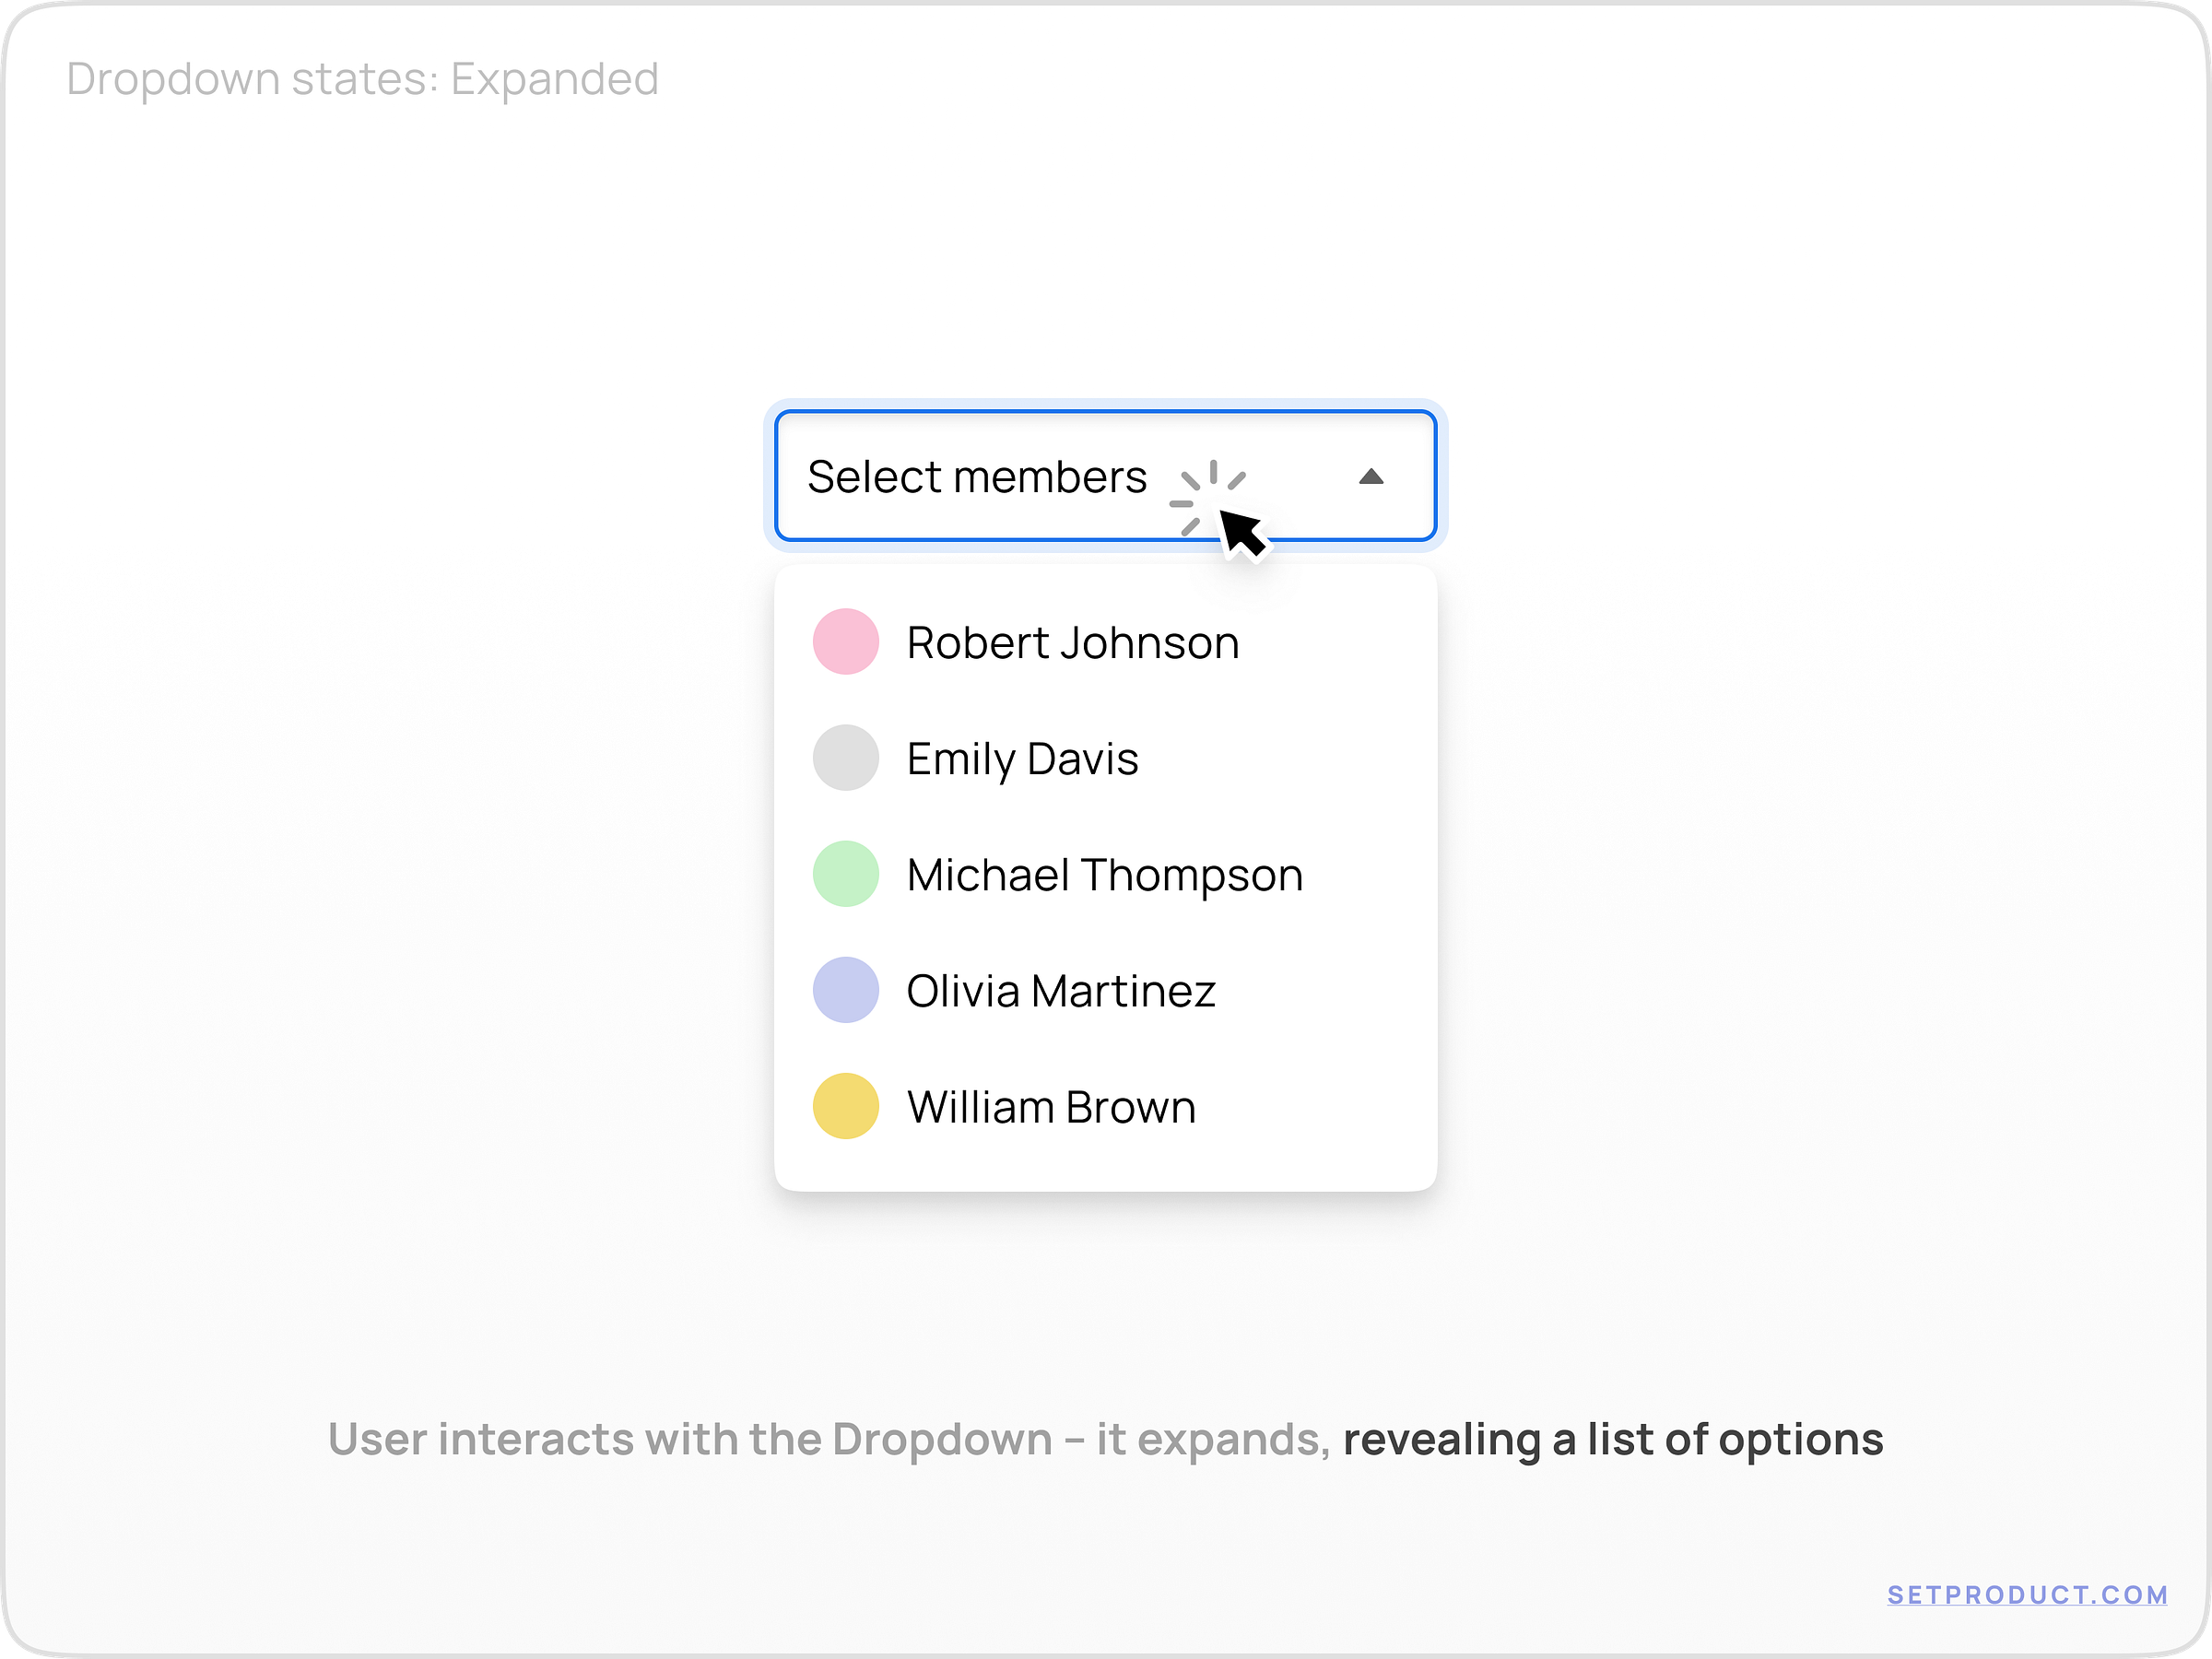
Task: Click Michael Thompson's green avatar circle
Action: tap(845, 873)
